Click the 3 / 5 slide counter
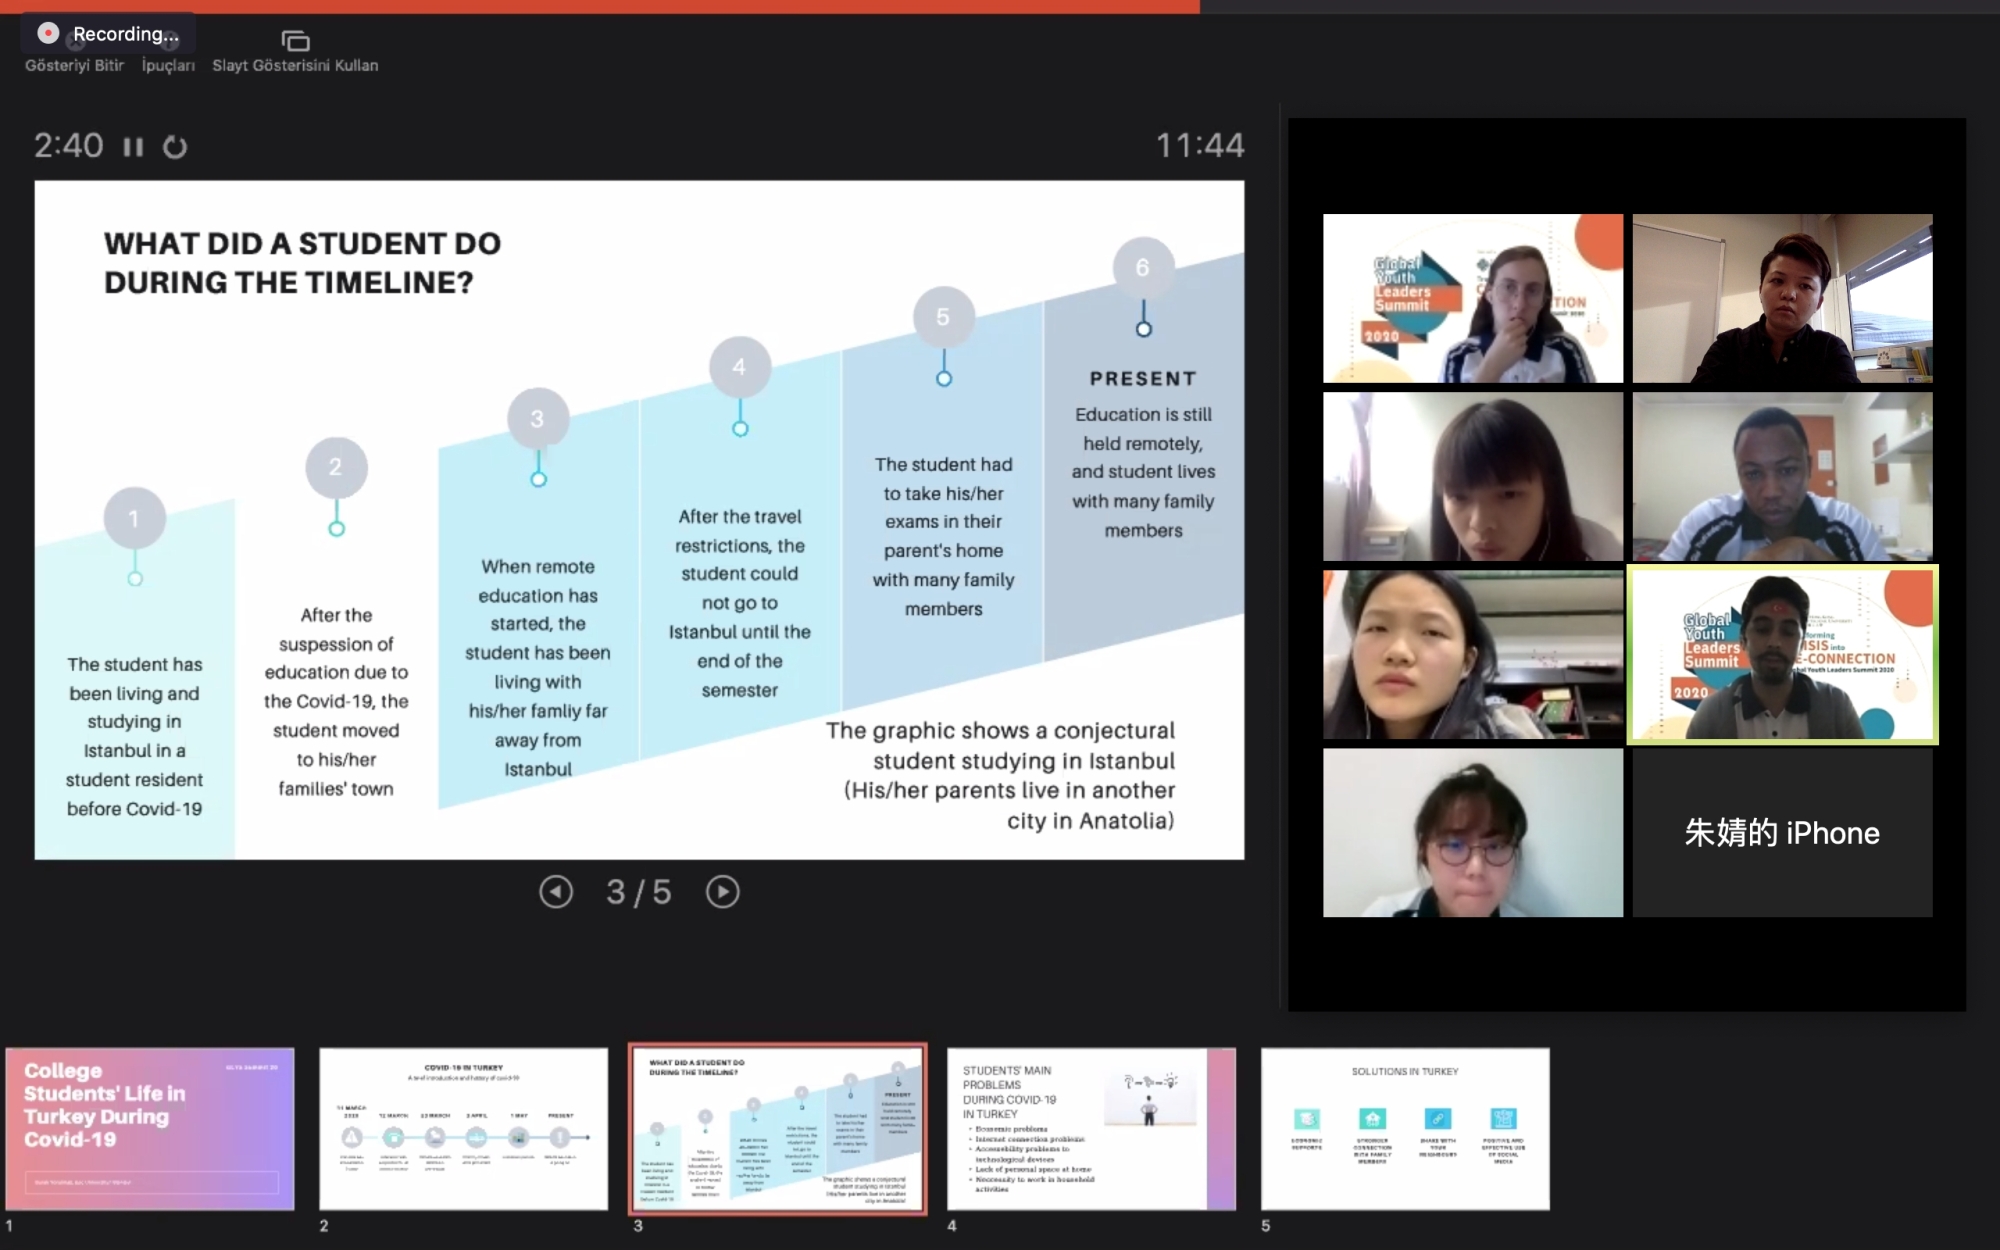The image size is (2000, 1250). point(638,891)
